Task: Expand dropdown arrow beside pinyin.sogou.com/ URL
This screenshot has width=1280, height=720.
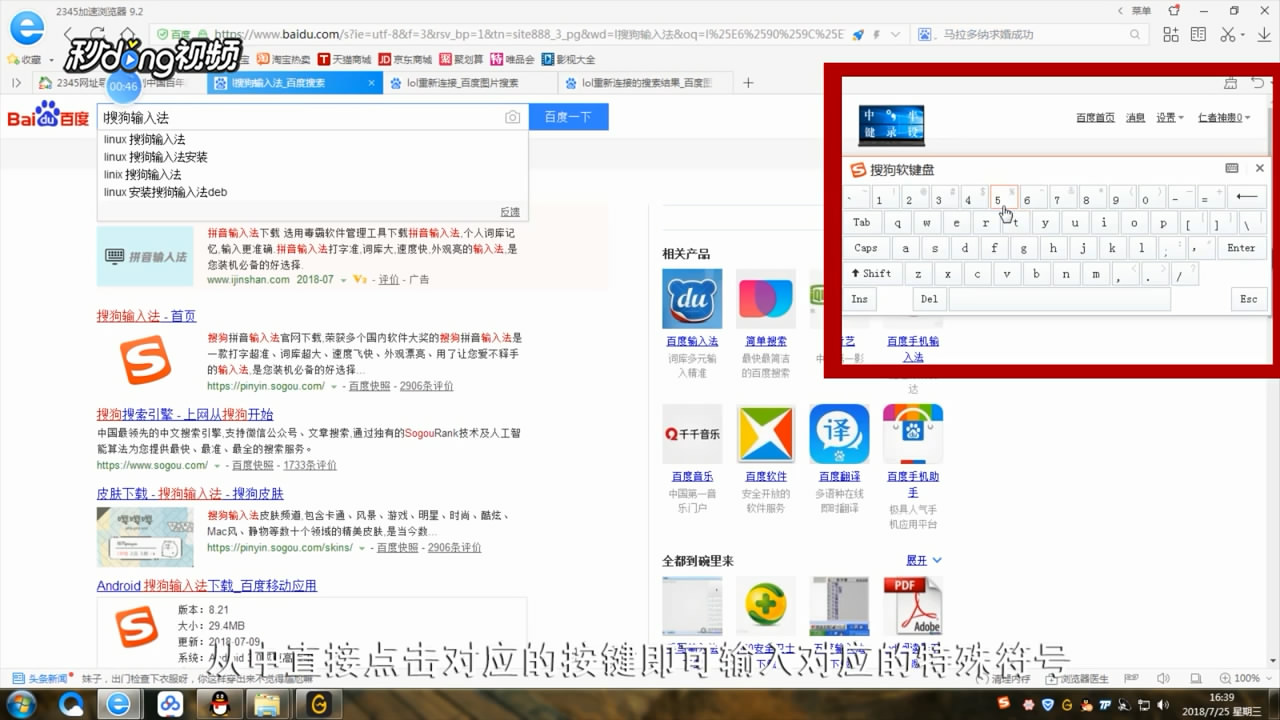Action: tap(332, 386)
